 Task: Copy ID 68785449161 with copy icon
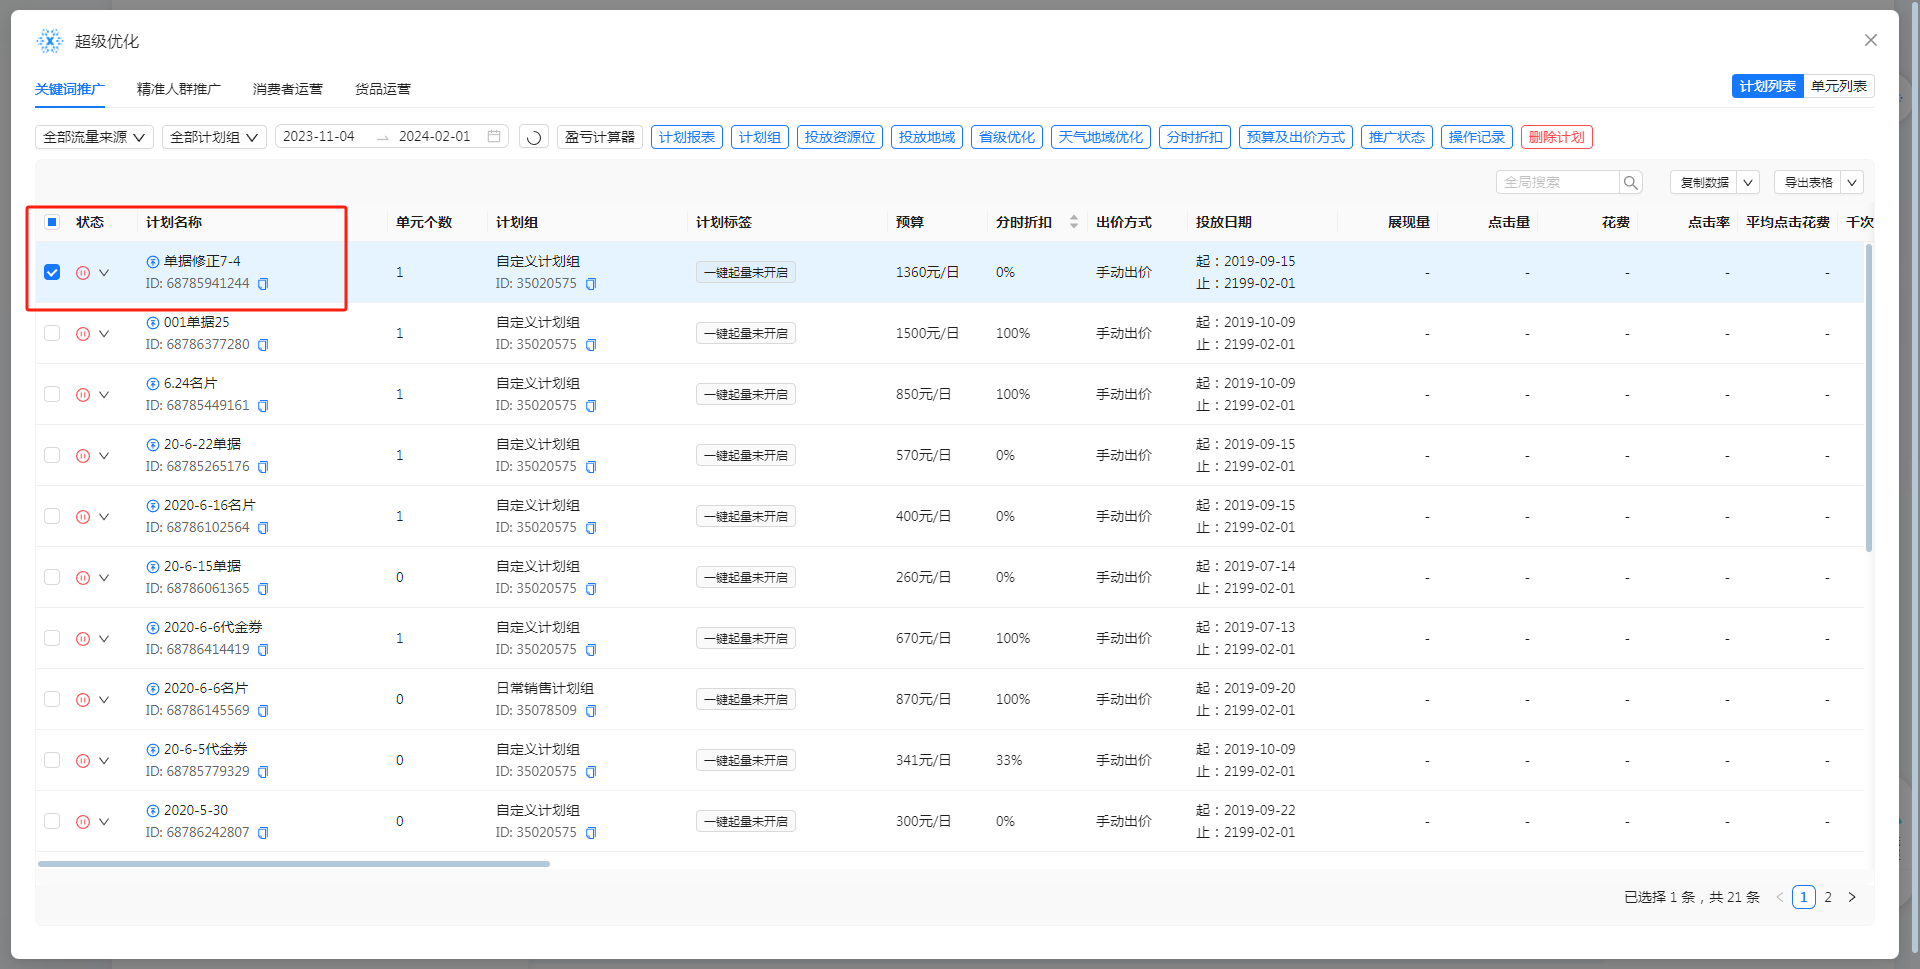[263, 406]
